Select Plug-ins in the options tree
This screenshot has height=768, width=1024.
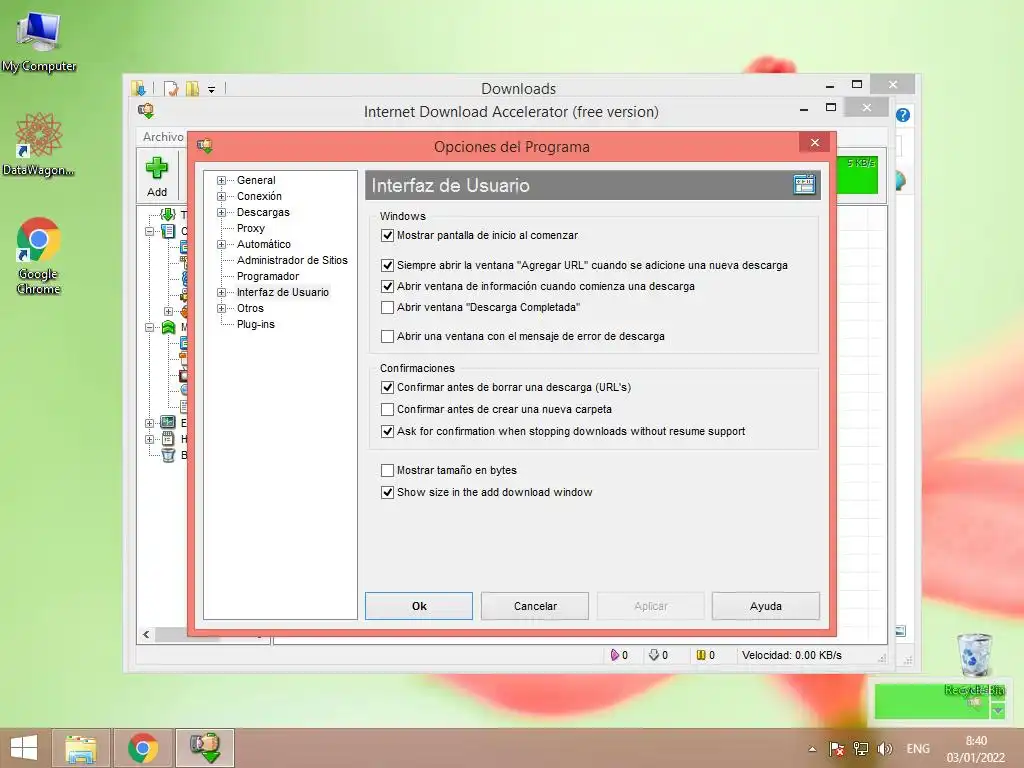point(255,324)
